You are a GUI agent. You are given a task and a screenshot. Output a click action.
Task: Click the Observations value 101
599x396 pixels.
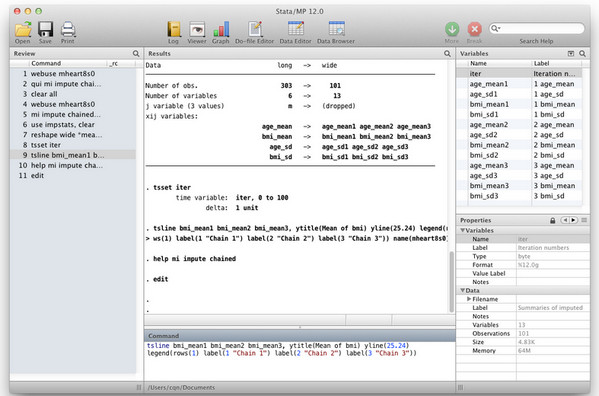[553, 333]
